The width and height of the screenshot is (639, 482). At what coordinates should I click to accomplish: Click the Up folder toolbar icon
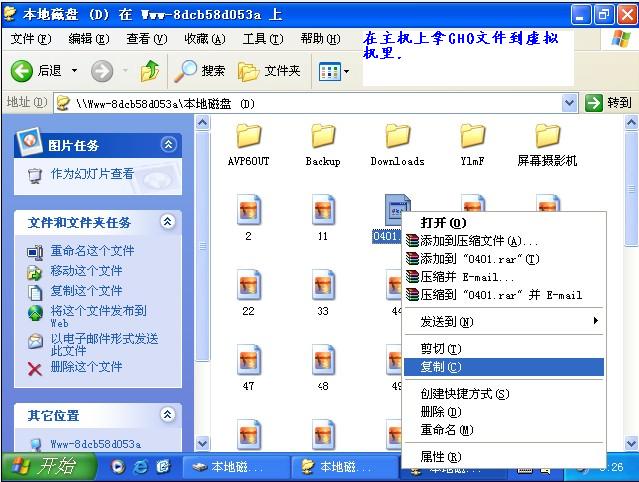click(x=150, y=71)
